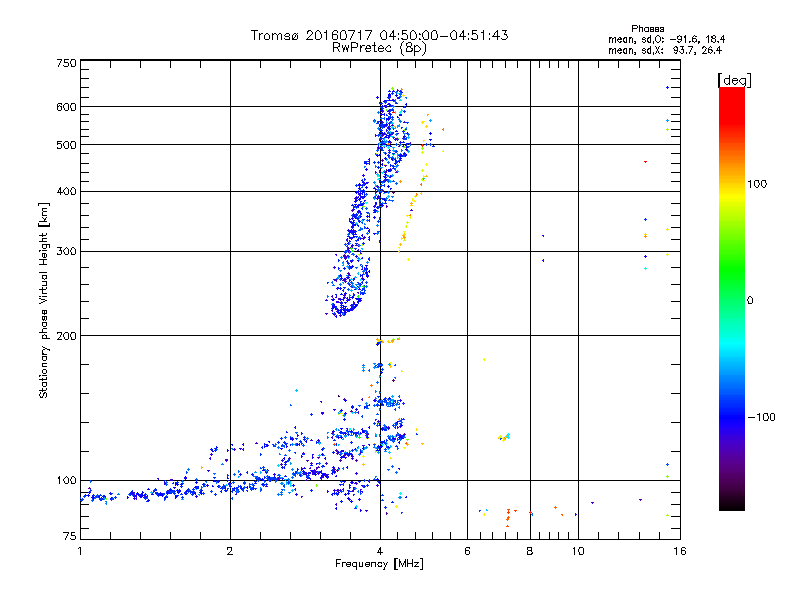The image size is (800, 600).
Task: Click the phase colorbar gradient
Action: pos(732,298)
